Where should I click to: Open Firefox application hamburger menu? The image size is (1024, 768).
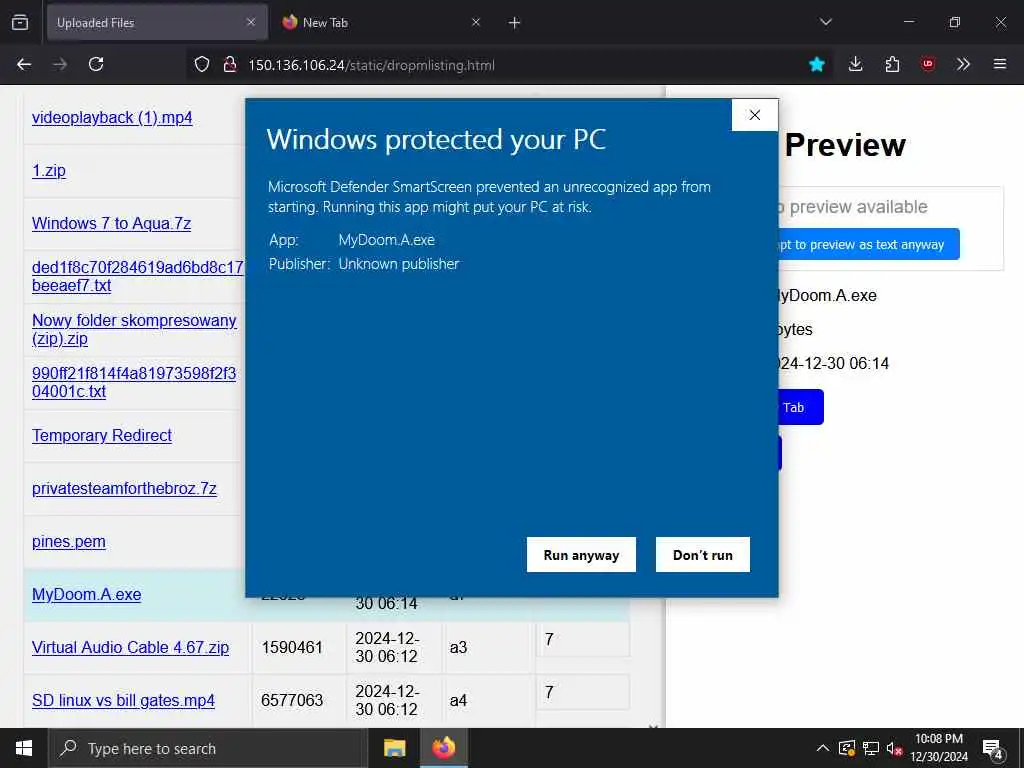click(x=1000, y=64)
